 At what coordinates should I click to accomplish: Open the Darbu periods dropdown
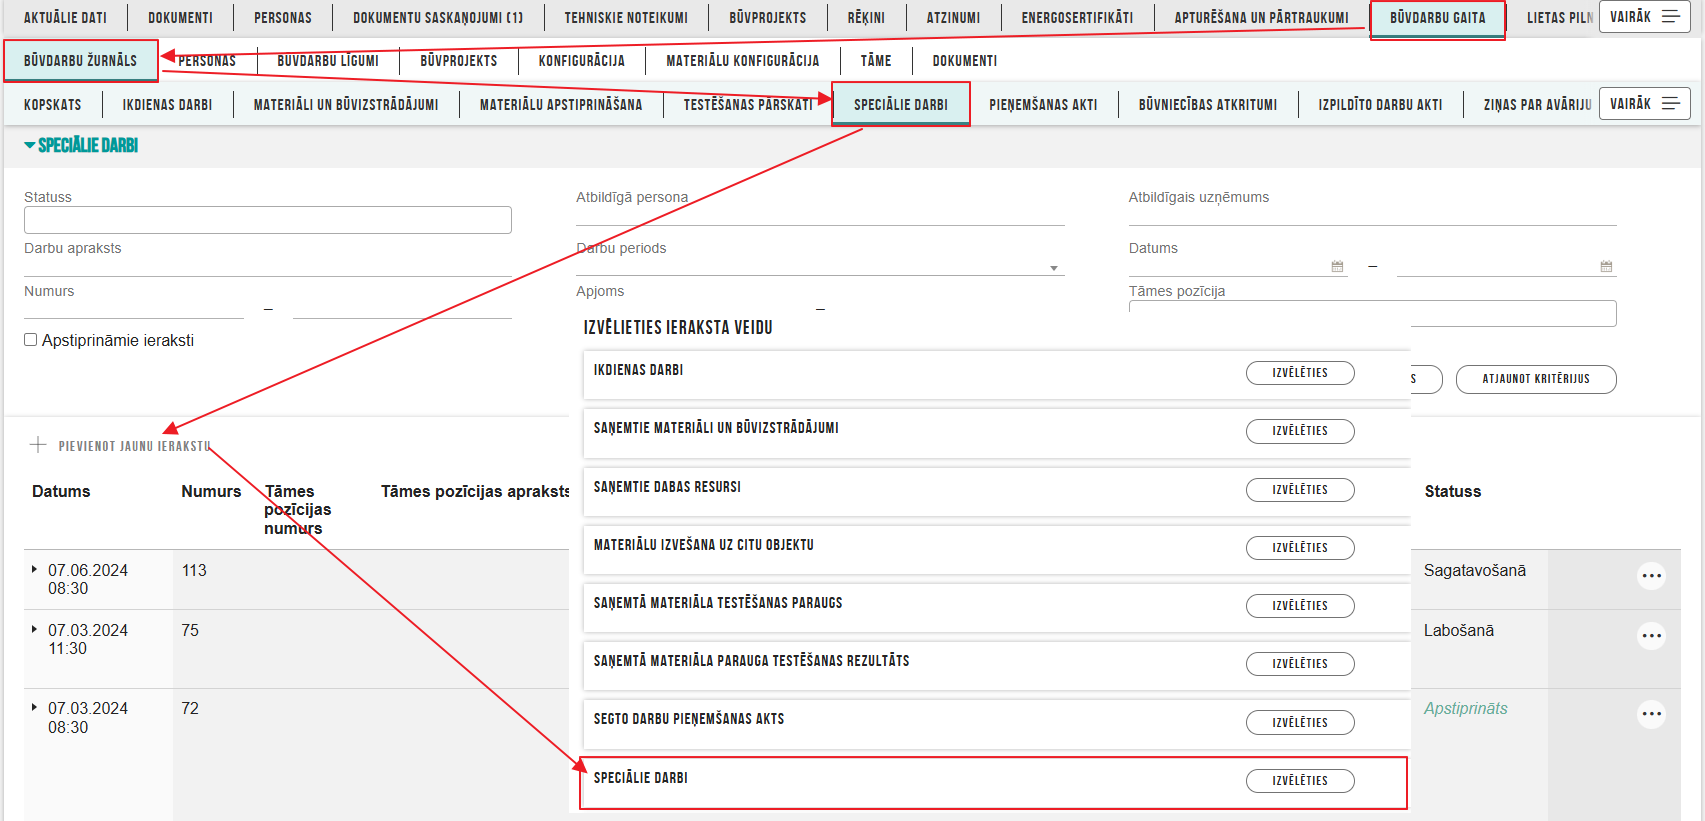pos(820,266)
